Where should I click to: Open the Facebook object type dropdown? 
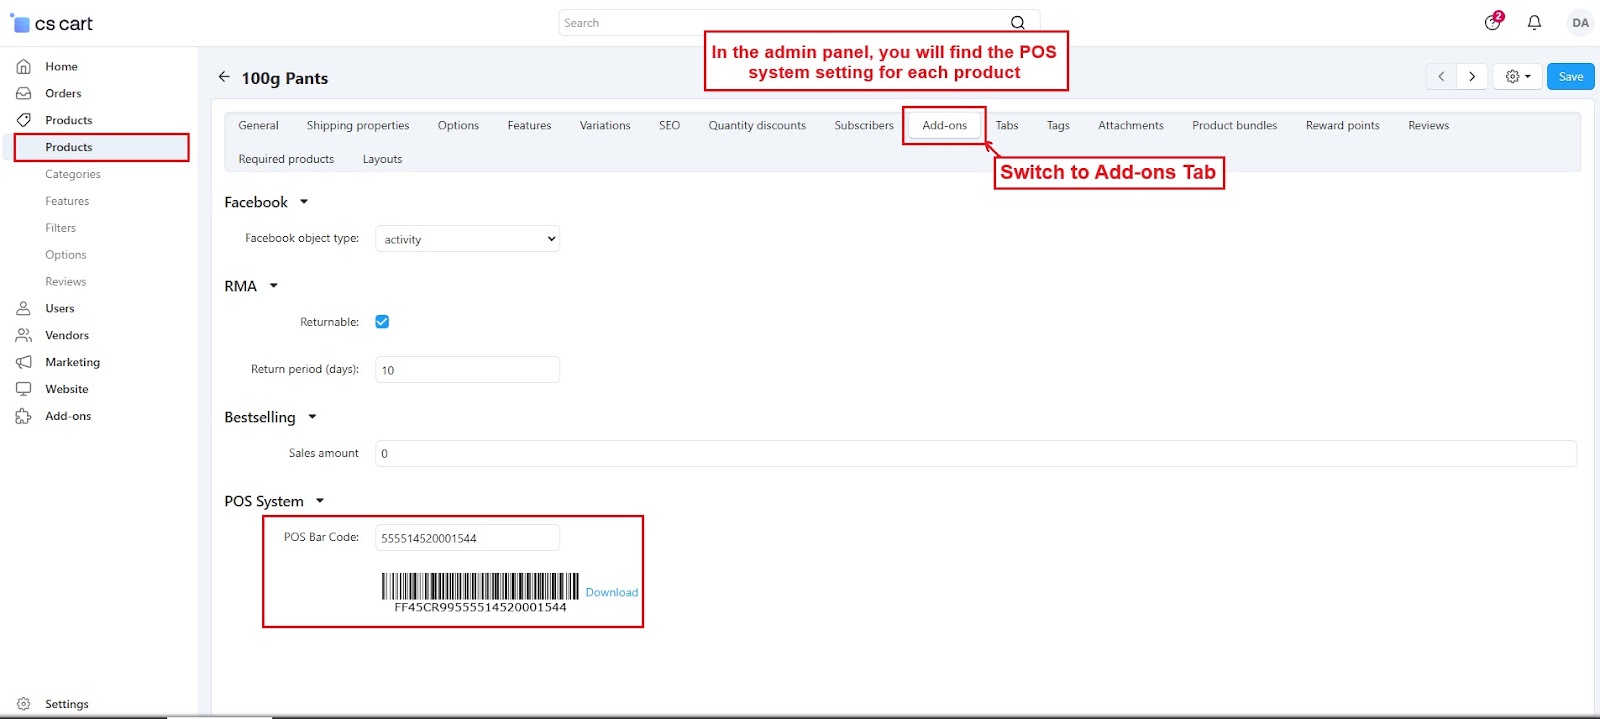(467, 239)
